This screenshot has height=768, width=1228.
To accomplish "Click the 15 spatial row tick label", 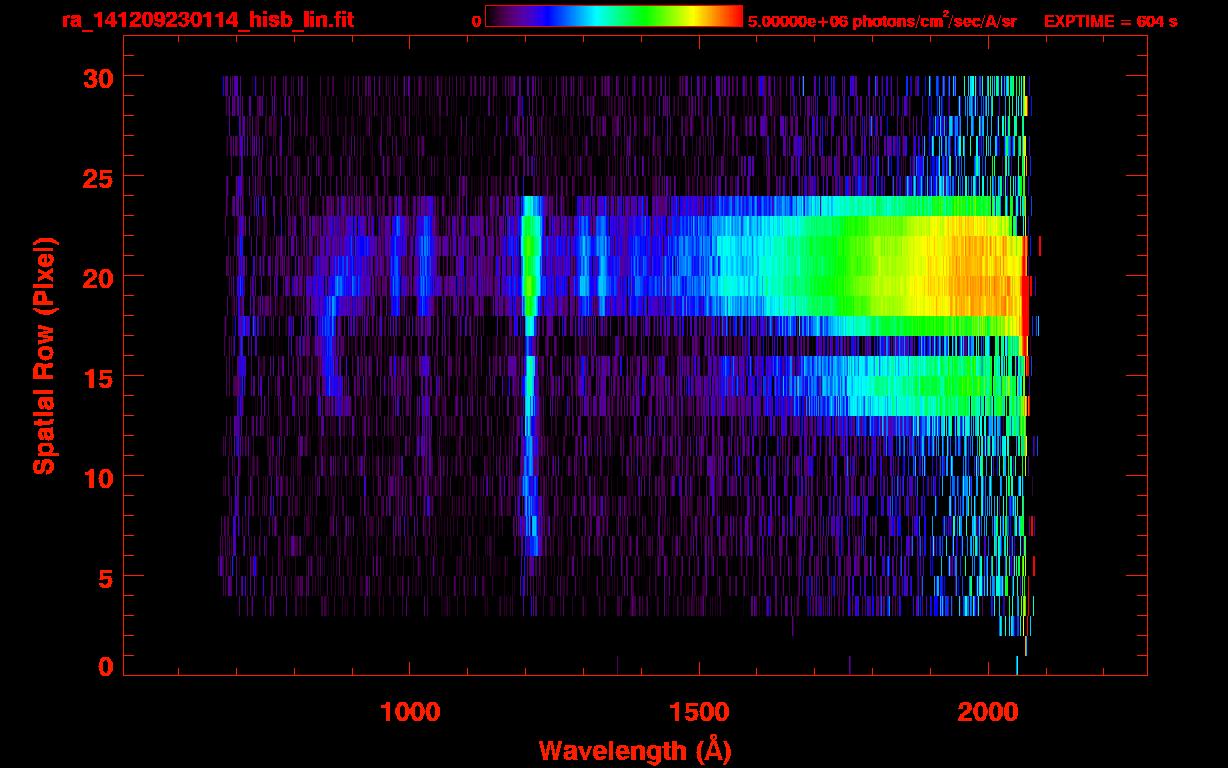I will coord(97,377).
